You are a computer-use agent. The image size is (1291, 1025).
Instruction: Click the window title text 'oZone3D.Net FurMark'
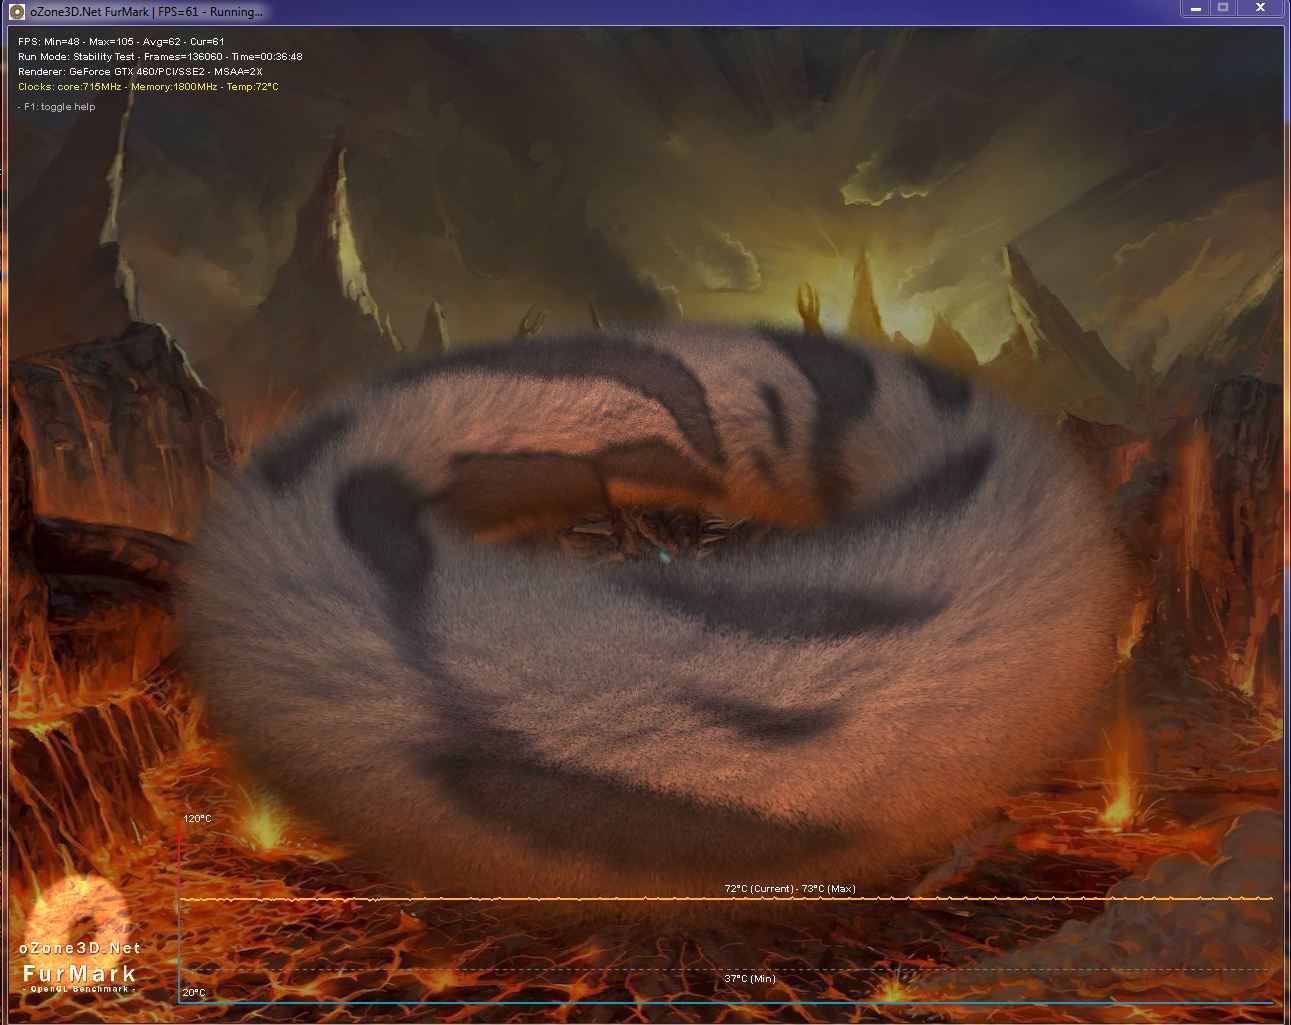tap(88, 12)
